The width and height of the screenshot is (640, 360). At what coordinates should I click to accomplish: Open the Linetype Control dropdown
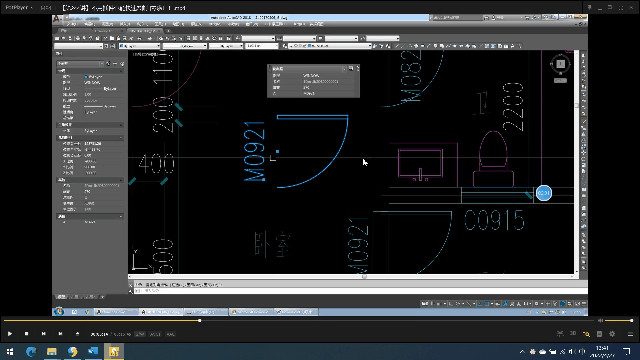click(185, 46)
